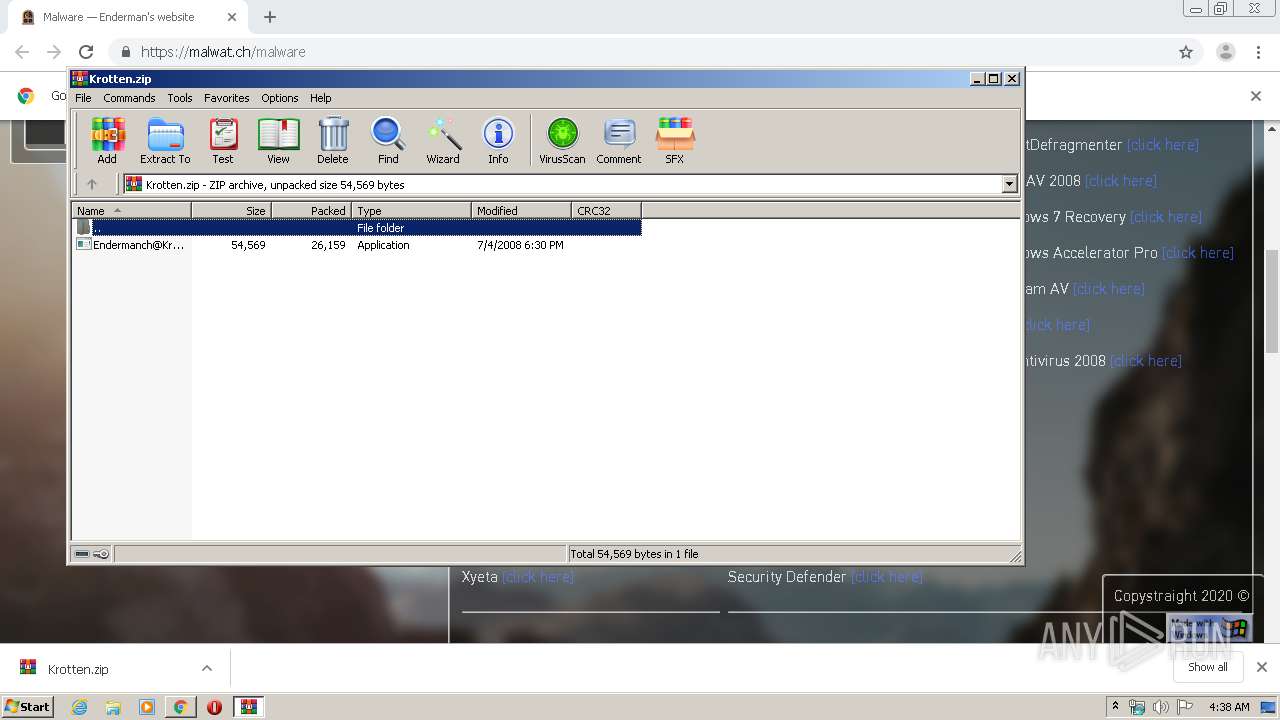Open the WinRAR File menu
This screenshot has height=720, width=1280.
(x=83, y=98)
